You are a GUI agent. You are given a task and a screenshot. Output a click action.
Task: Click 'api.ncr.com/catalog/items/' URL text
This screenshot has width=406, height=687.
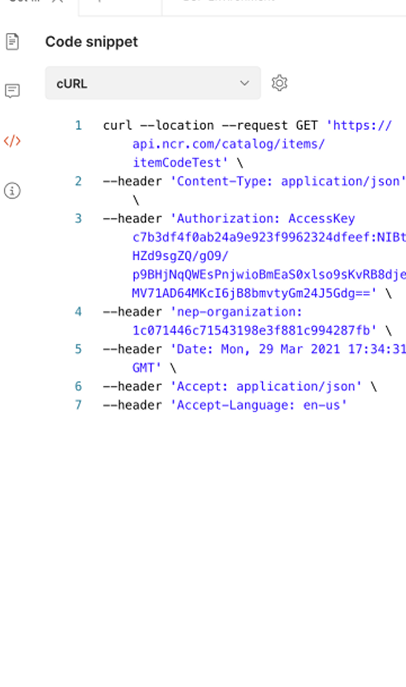tap(229, 144)
